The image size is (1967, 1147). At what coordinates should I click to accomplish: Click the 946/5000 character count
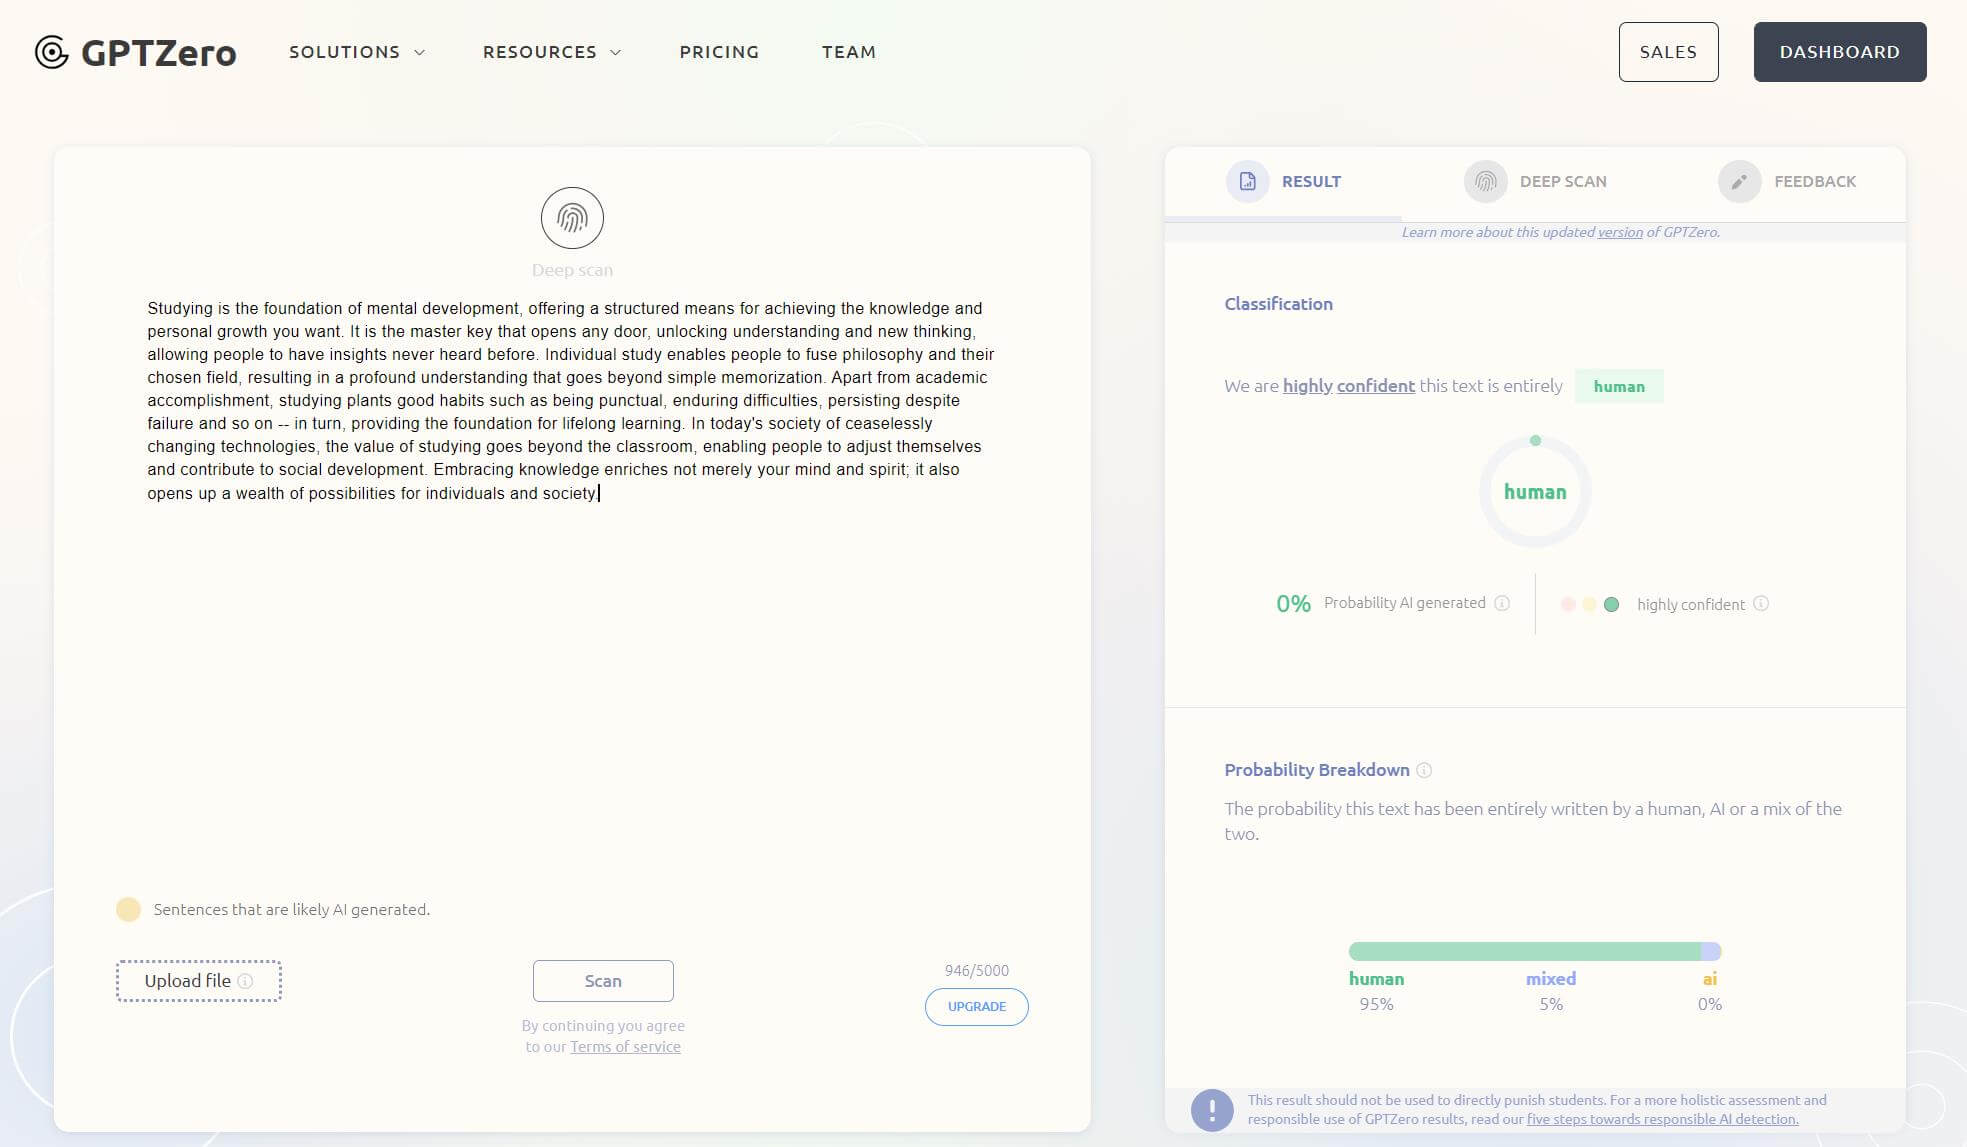[x=977, y=971]
